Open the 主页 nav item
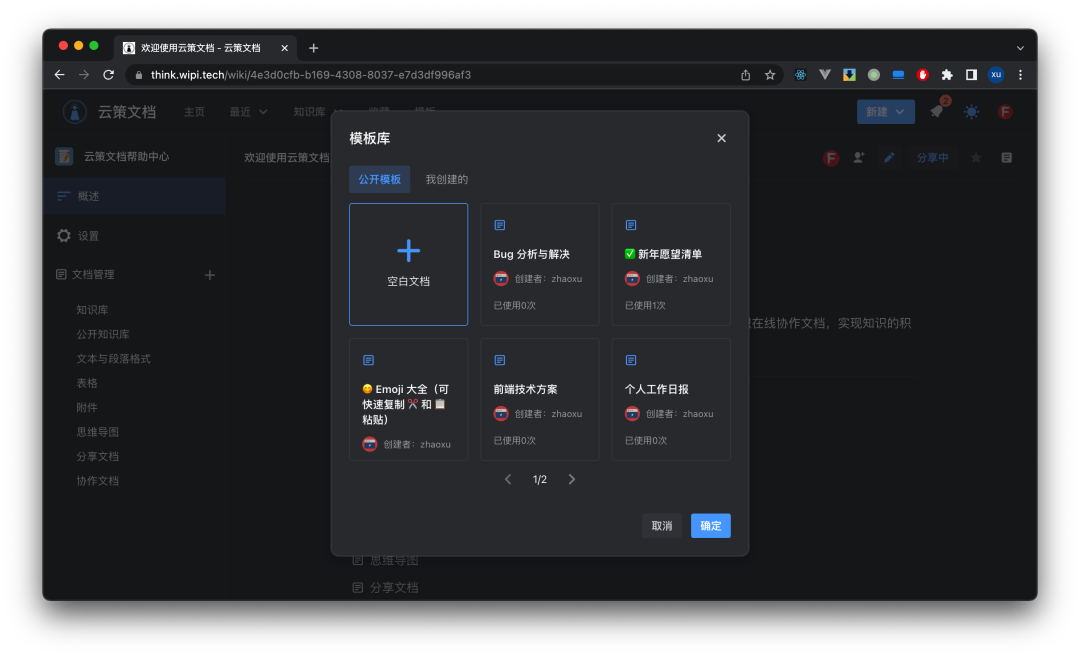 coord(194,112)
